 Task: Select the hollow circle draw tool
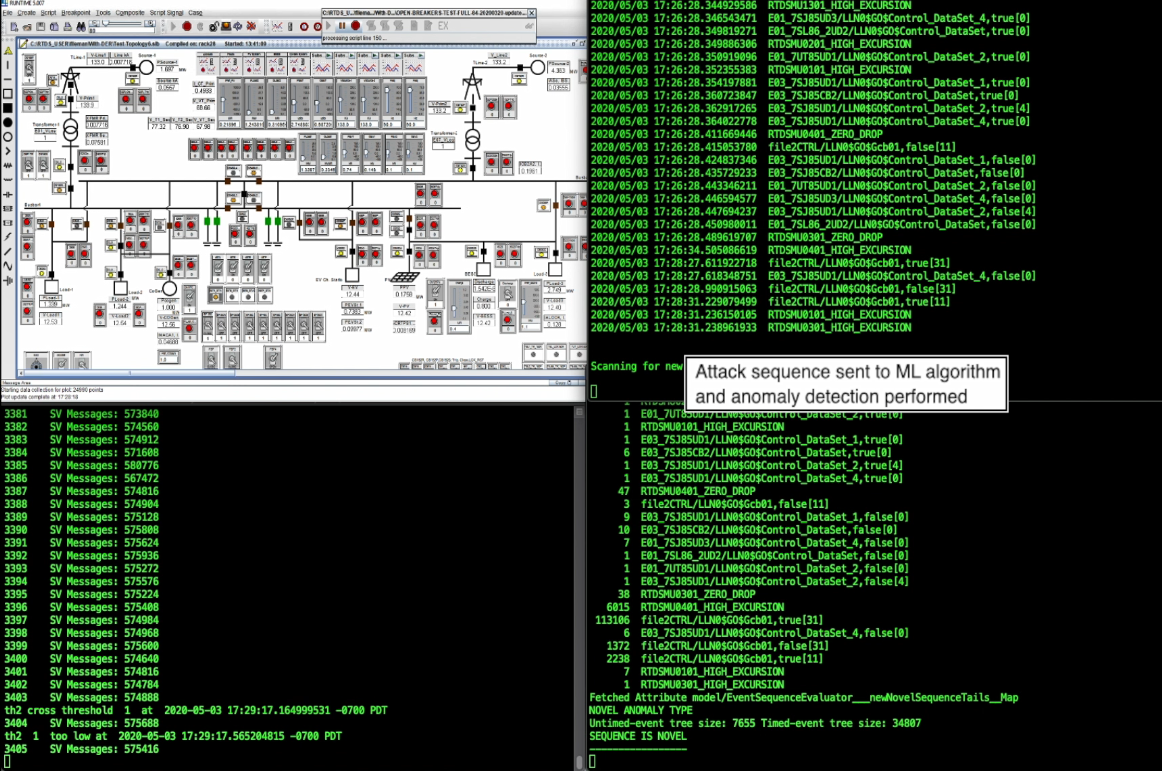[8, 137]
